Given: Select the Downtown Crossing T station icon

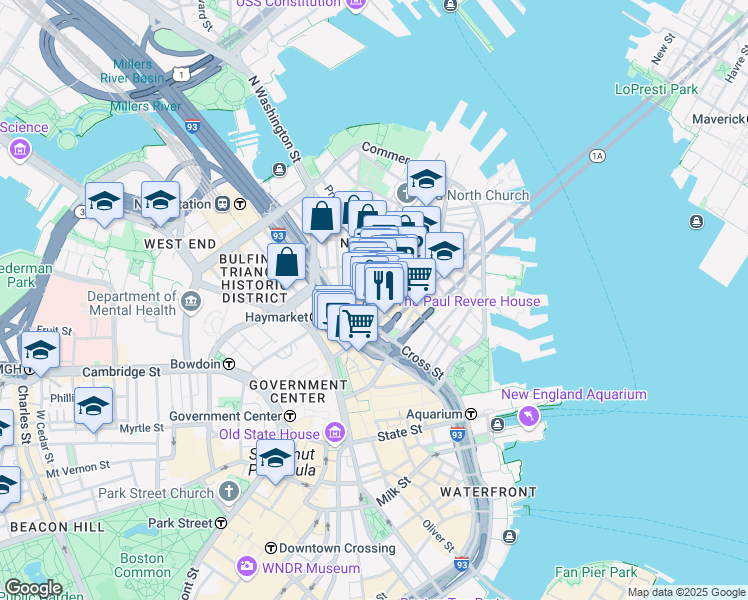Looking at the screenshot, I should (271, 548).
